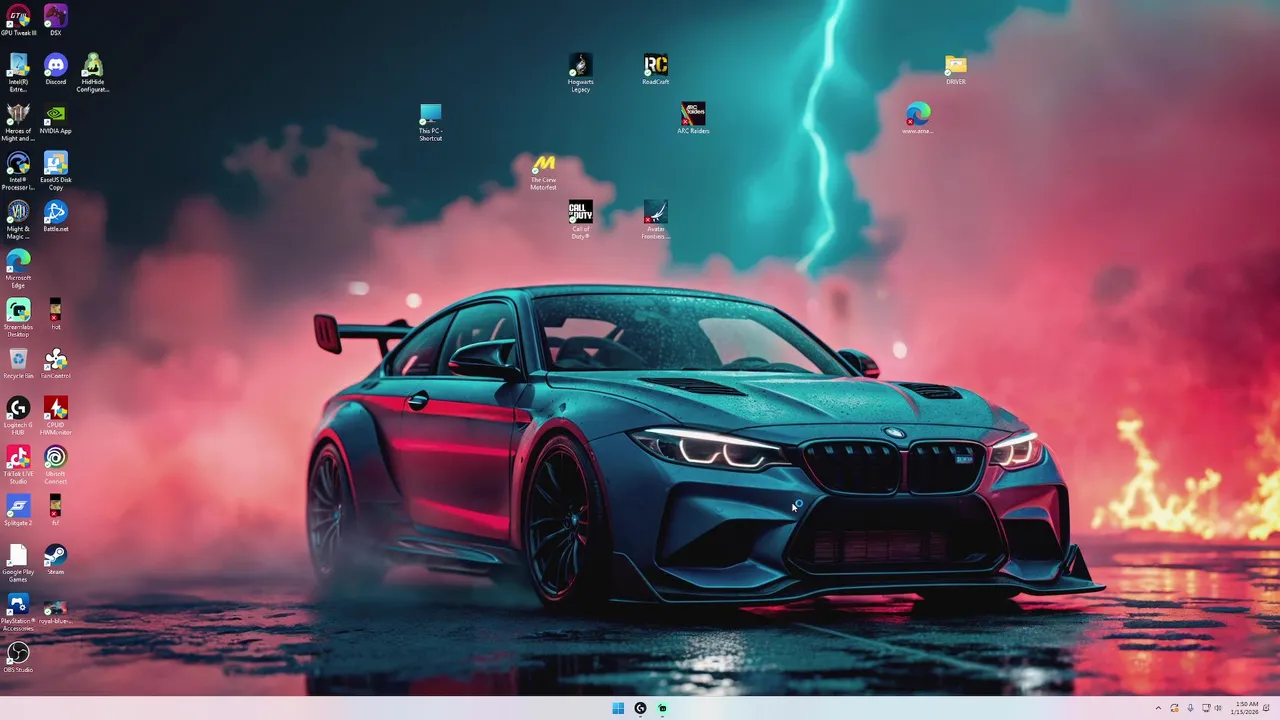Select Intel Processor desktop icon
This screenshot has width=1280, height=720.
(x=18, y=170)
